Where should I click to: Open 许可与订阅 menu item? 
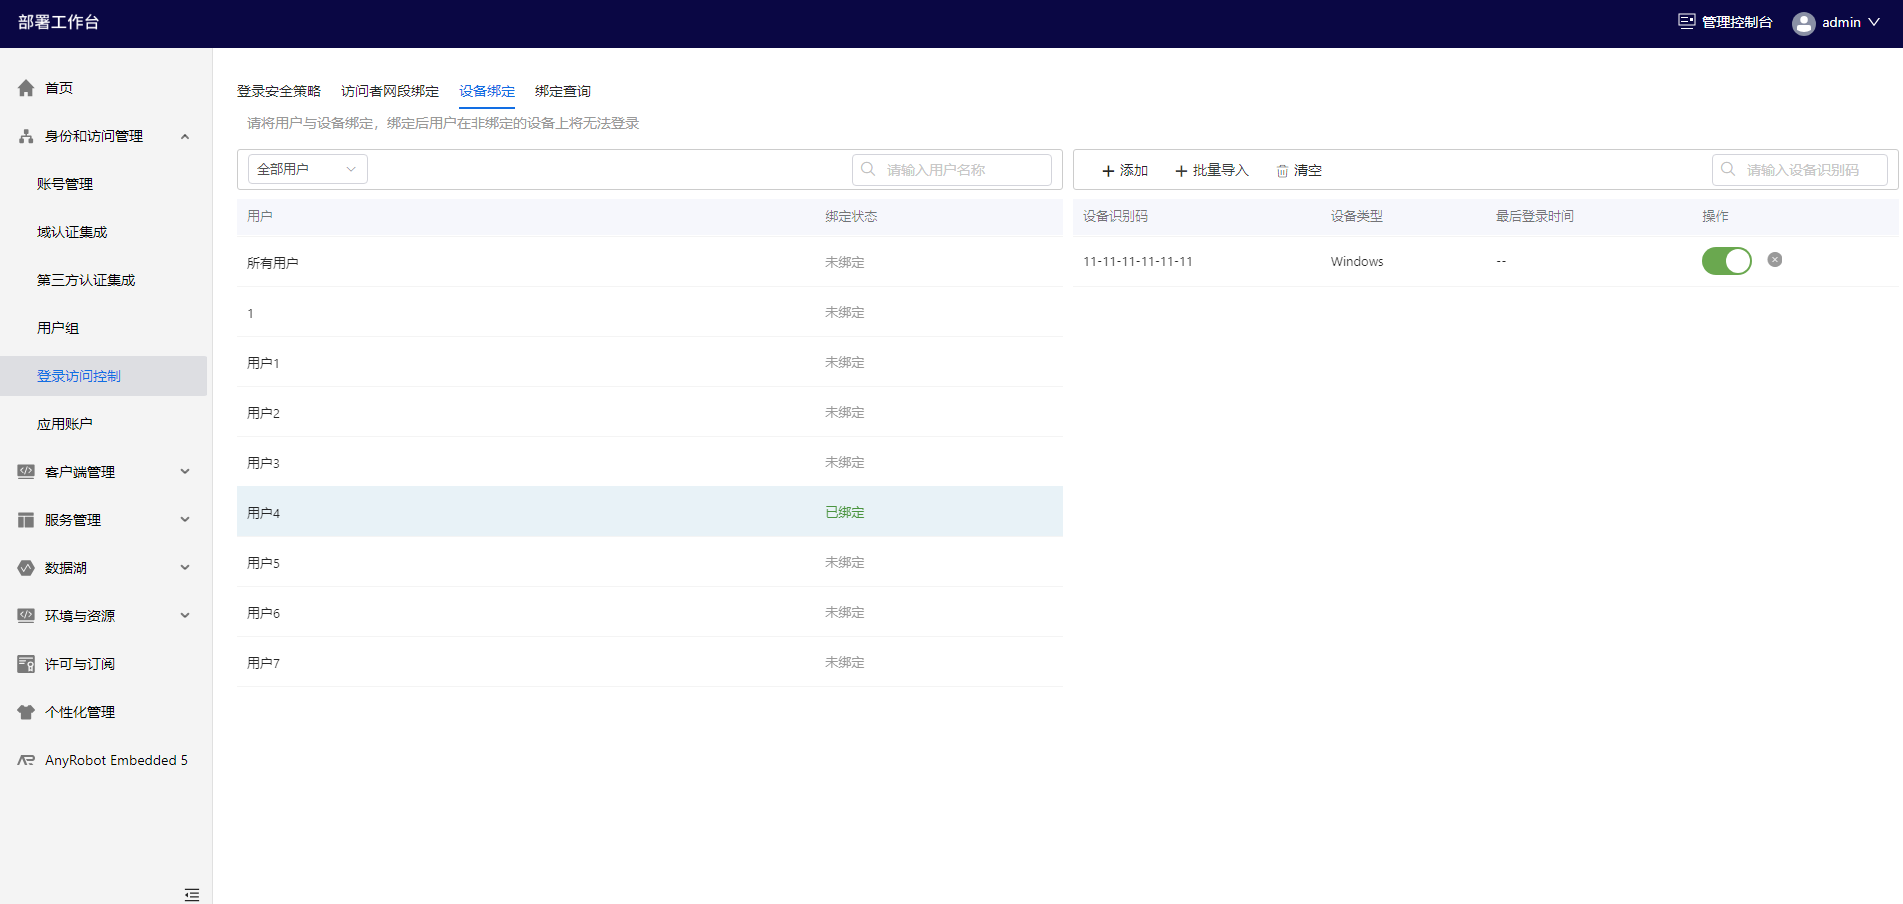[x=80, y=664]
